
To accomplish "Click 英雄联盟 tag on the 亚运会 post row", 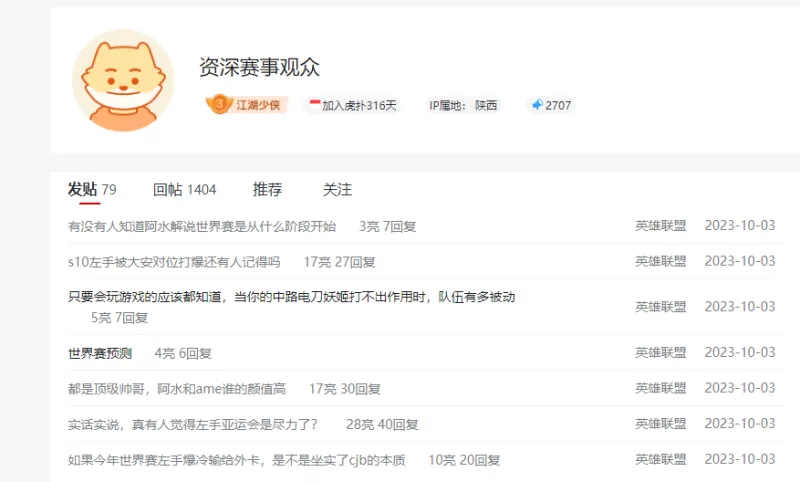I will [661, 424].
